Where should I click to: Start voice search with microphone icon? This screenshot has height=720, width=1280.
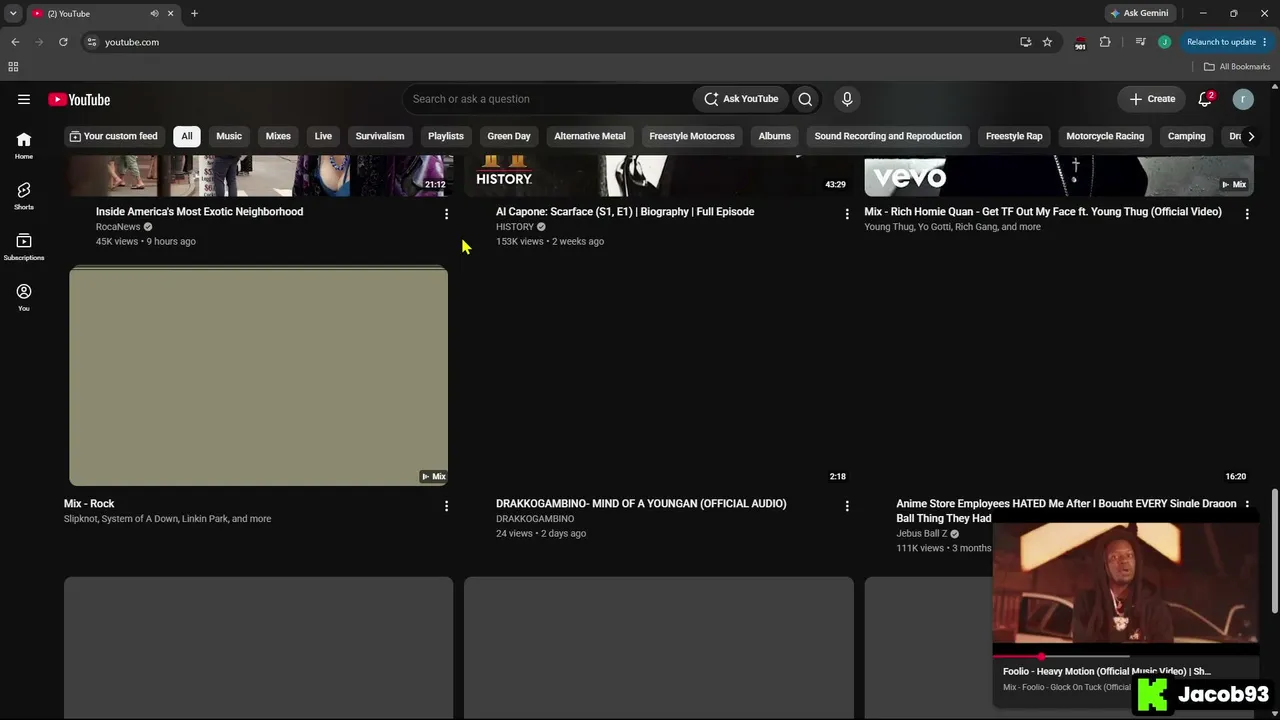pos(847,99)
